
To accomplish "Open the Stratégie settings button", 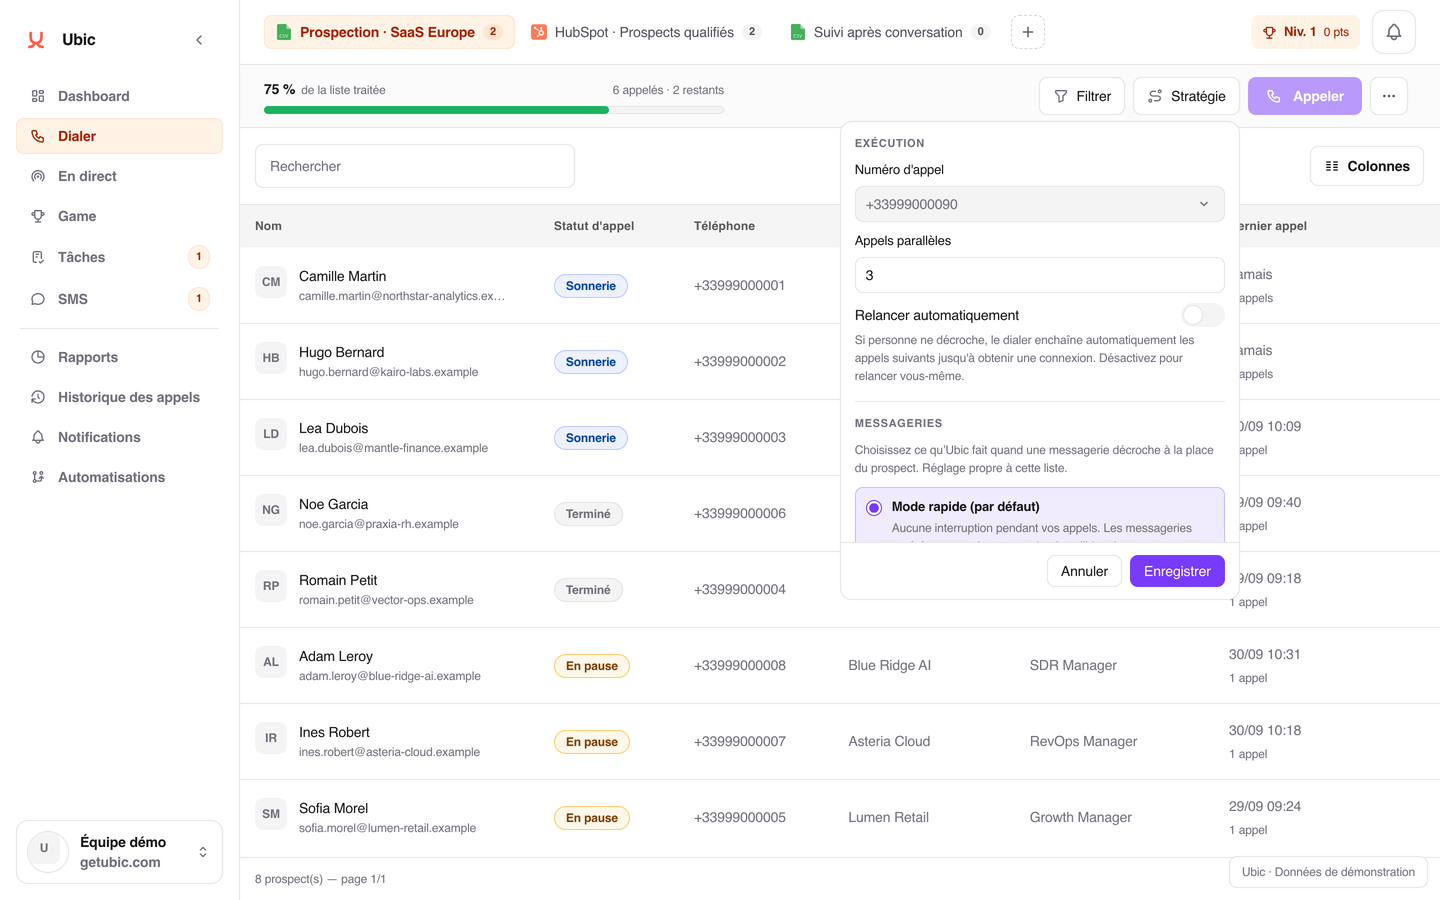I will pos(1186,96).
